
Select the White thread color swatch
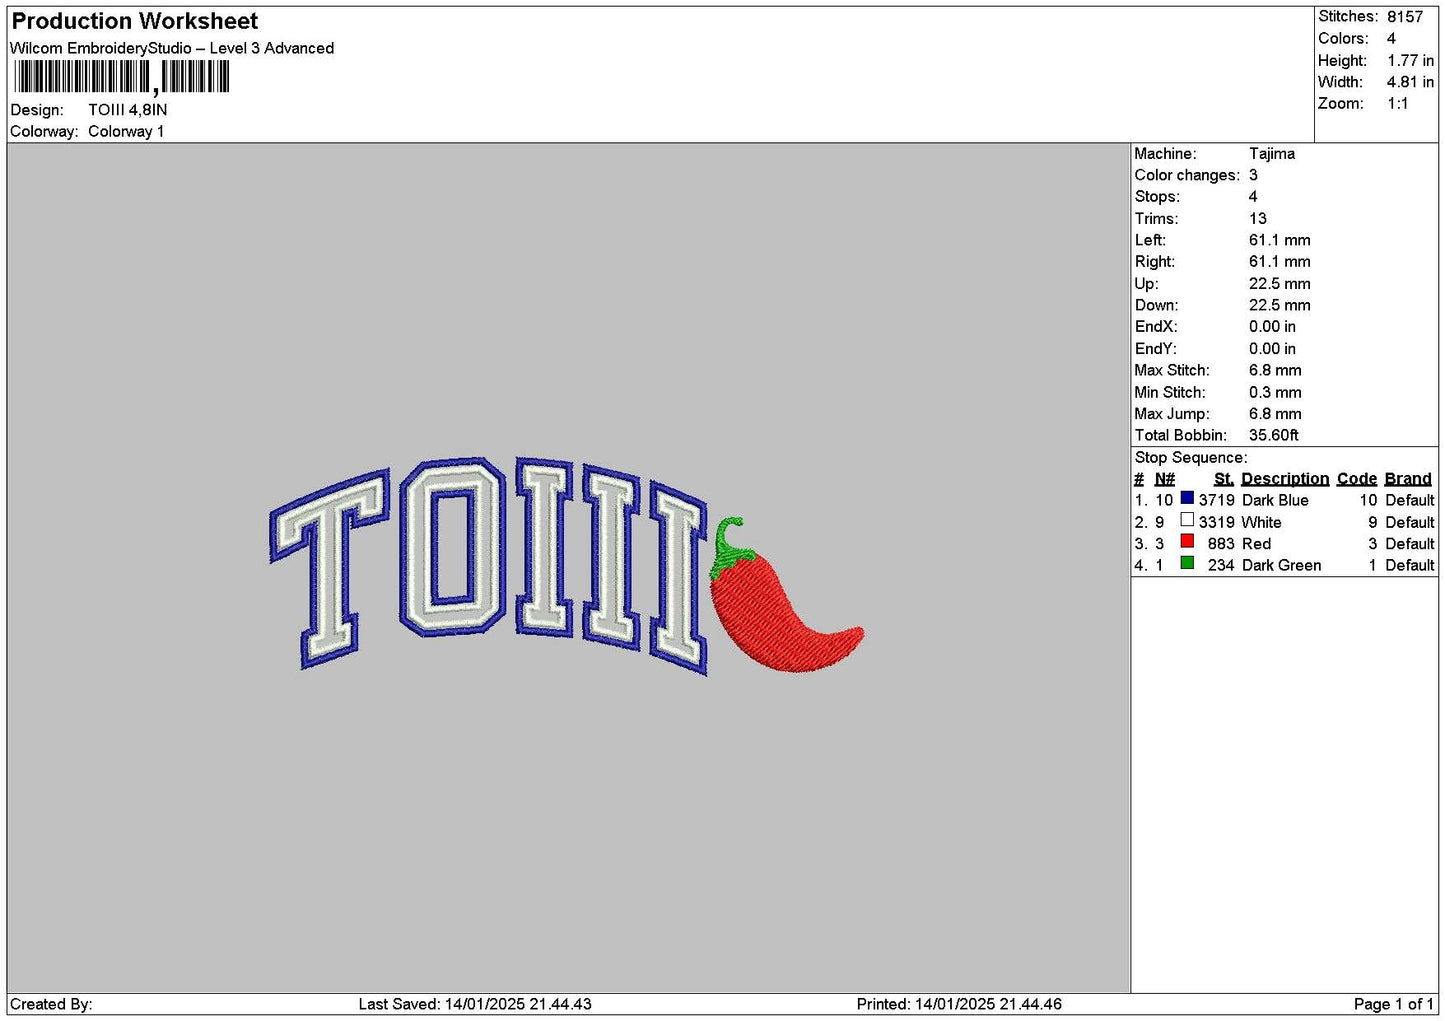(1187, 520)
